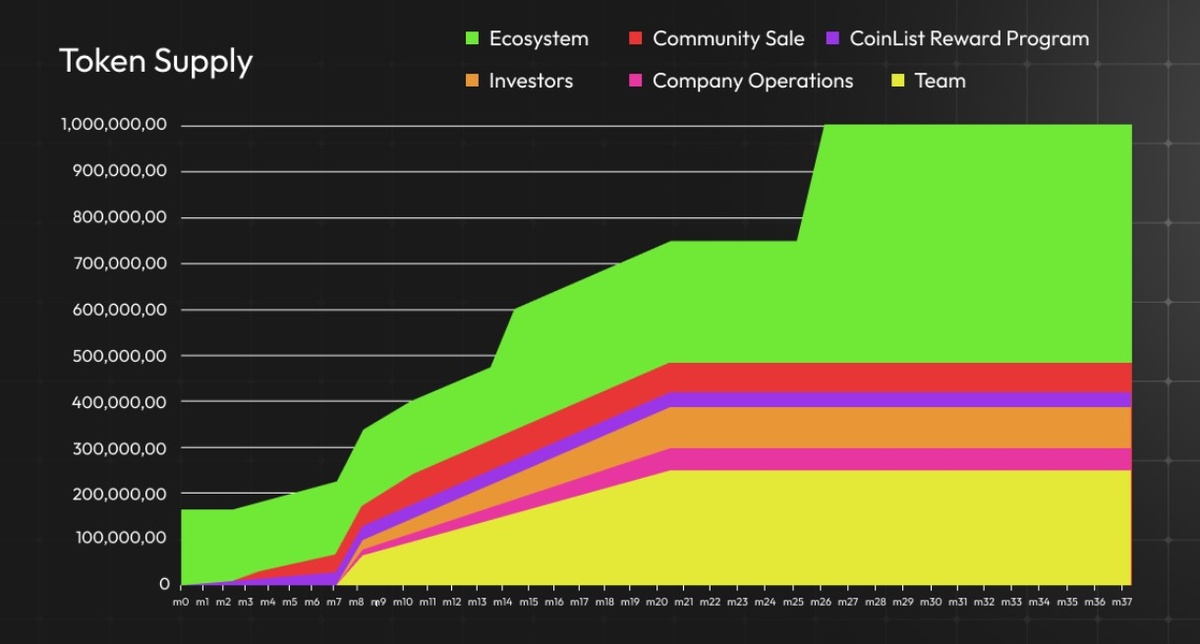Screen dimensions: 1200x644
Task: Click the 500,000,00 y-axis label
Action: pyautogui.click(x=122, y=356)
